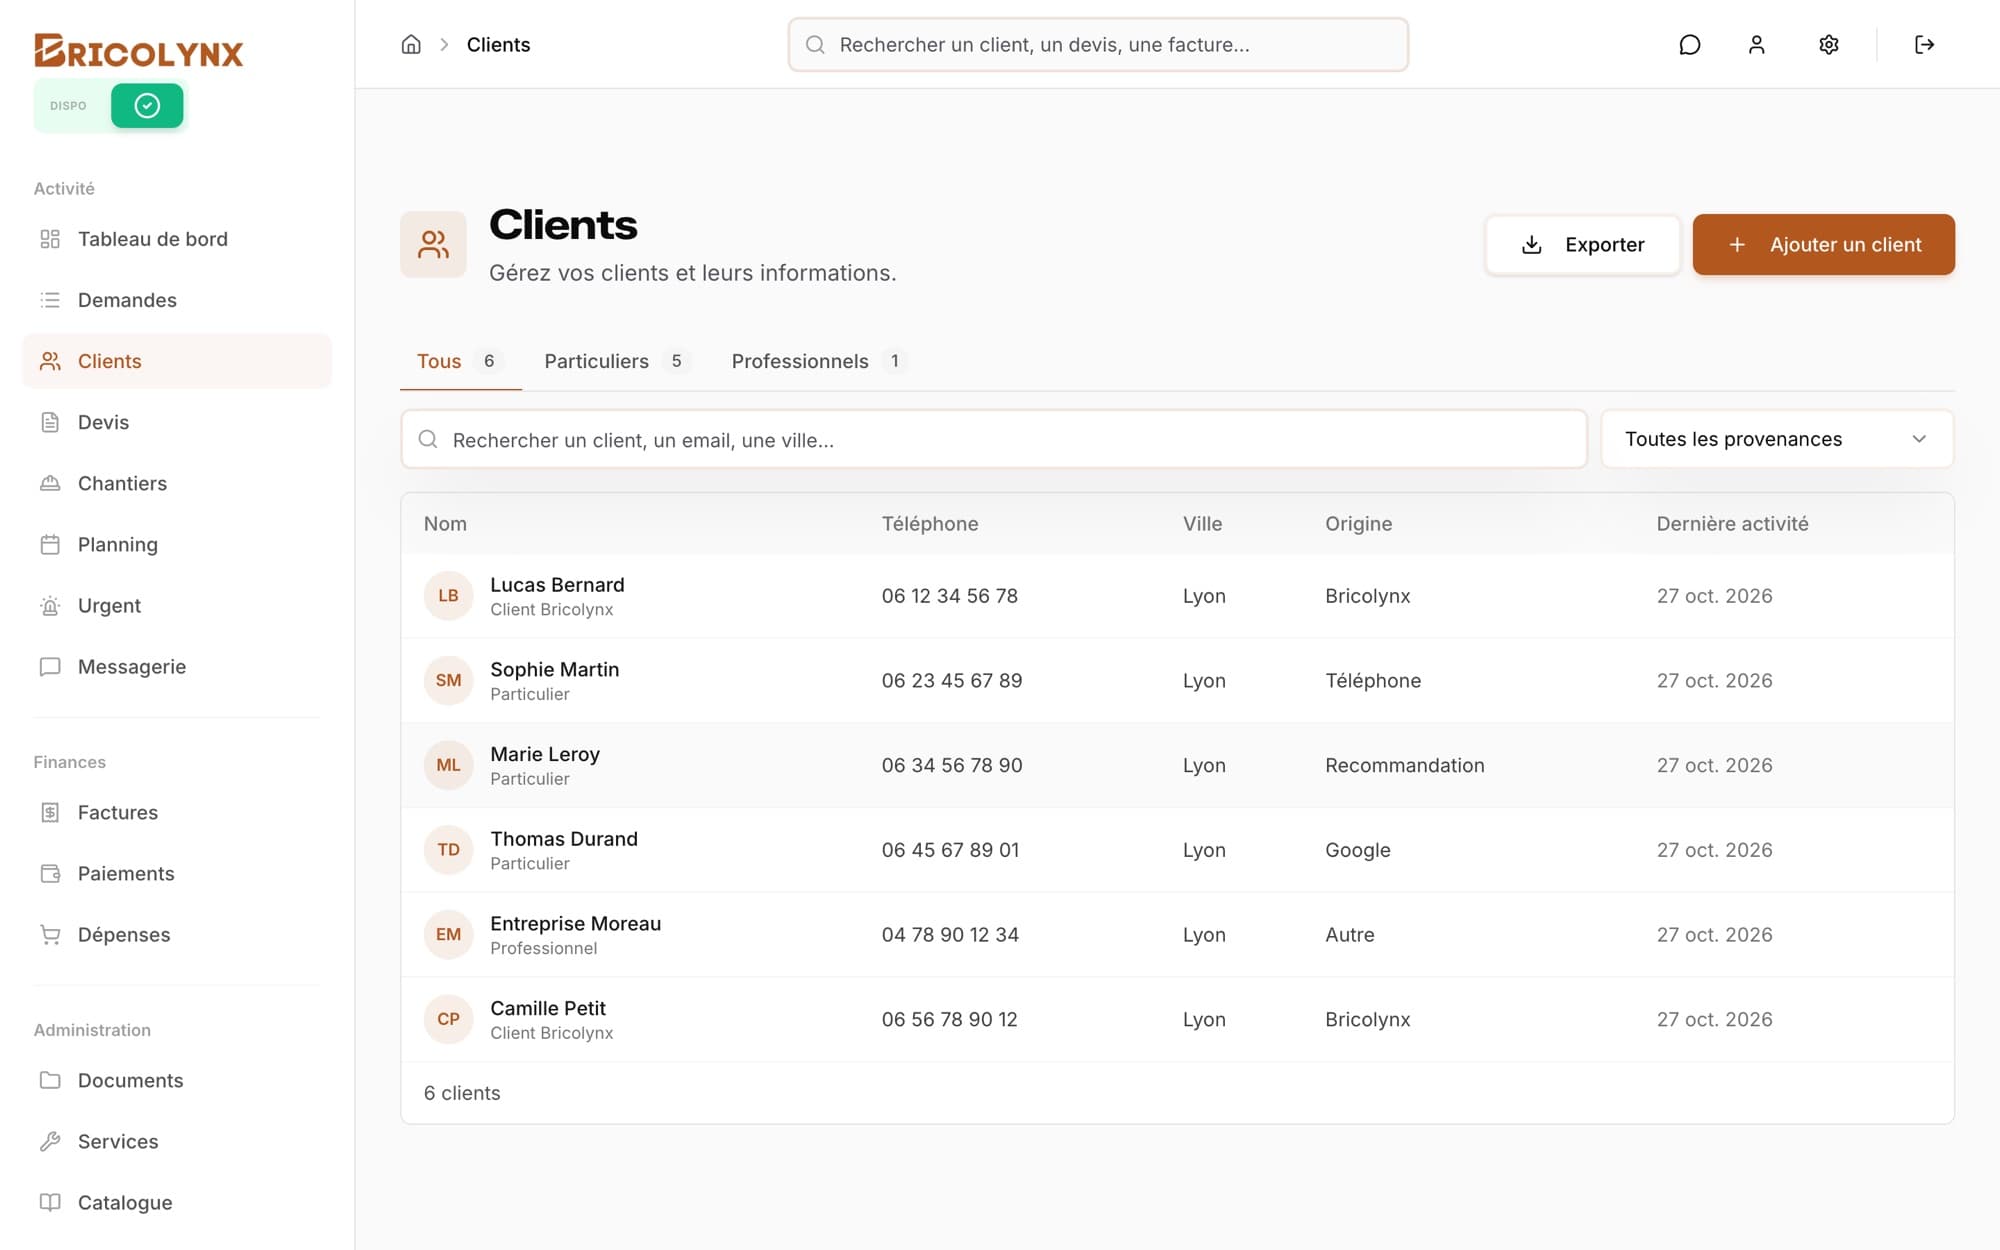Open the Entreprise Moreau row

point(1177,935)
